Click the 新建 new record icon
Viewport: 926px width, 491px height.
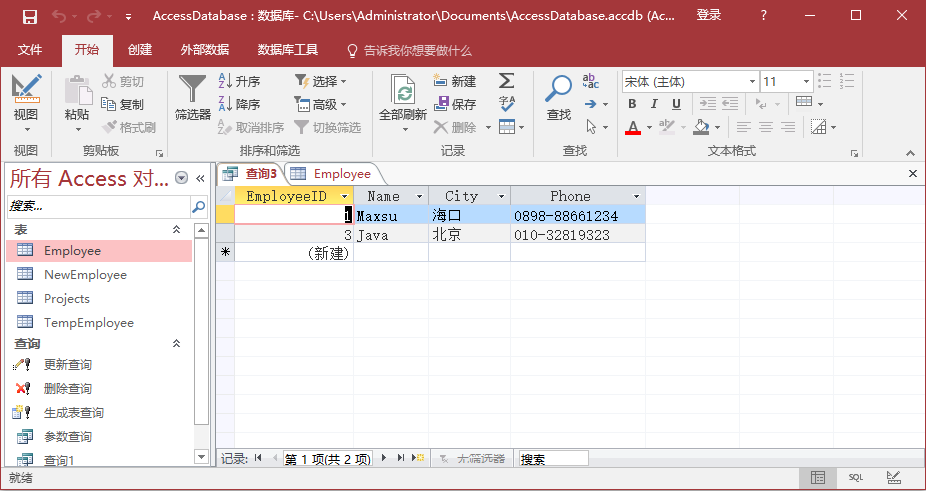[455, 81]
